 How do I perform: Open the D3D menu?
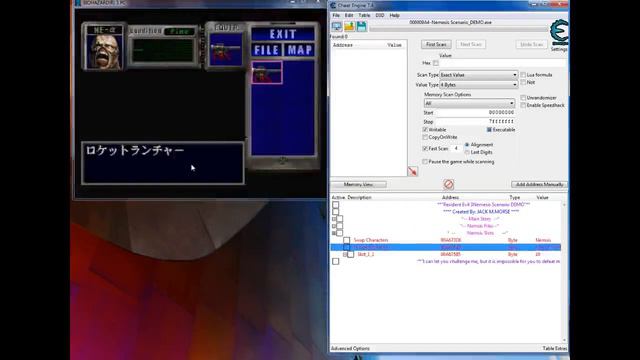point(380,16)
